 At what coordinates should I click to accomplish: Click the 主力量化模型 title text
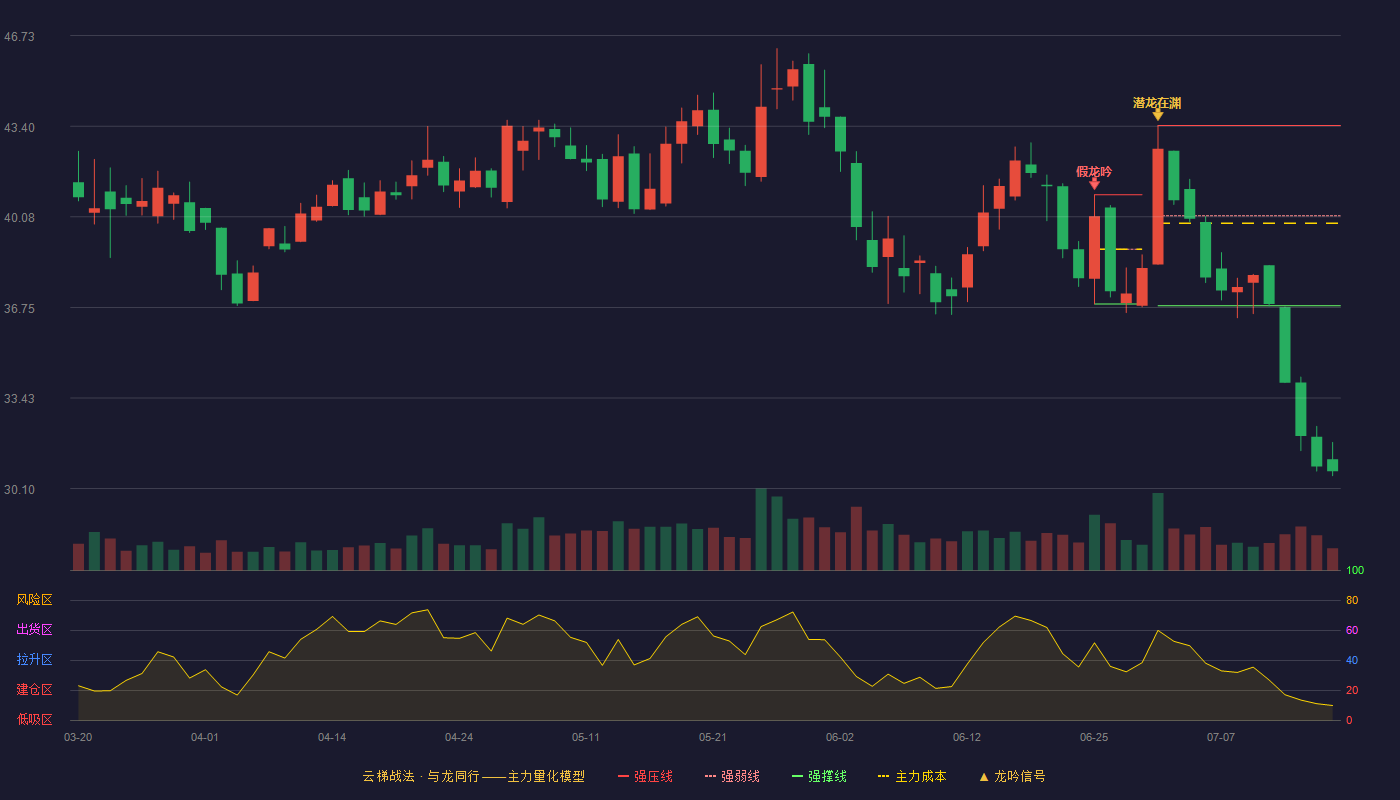point(546,776)
